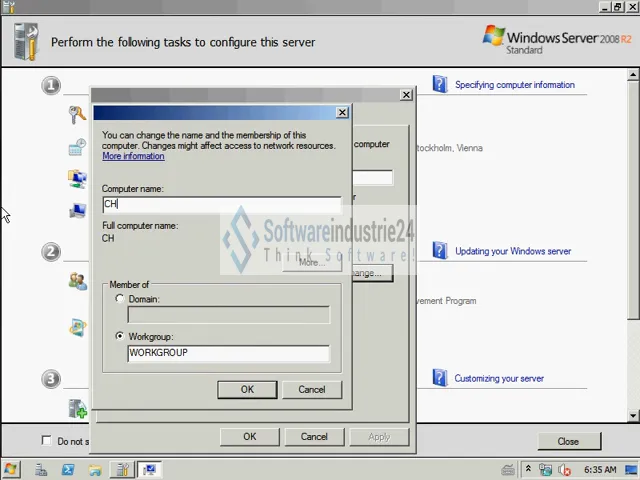Click the time zone clock icon
Screen dimensions: 640x480
pyautogui.click(x=77, y=148)
